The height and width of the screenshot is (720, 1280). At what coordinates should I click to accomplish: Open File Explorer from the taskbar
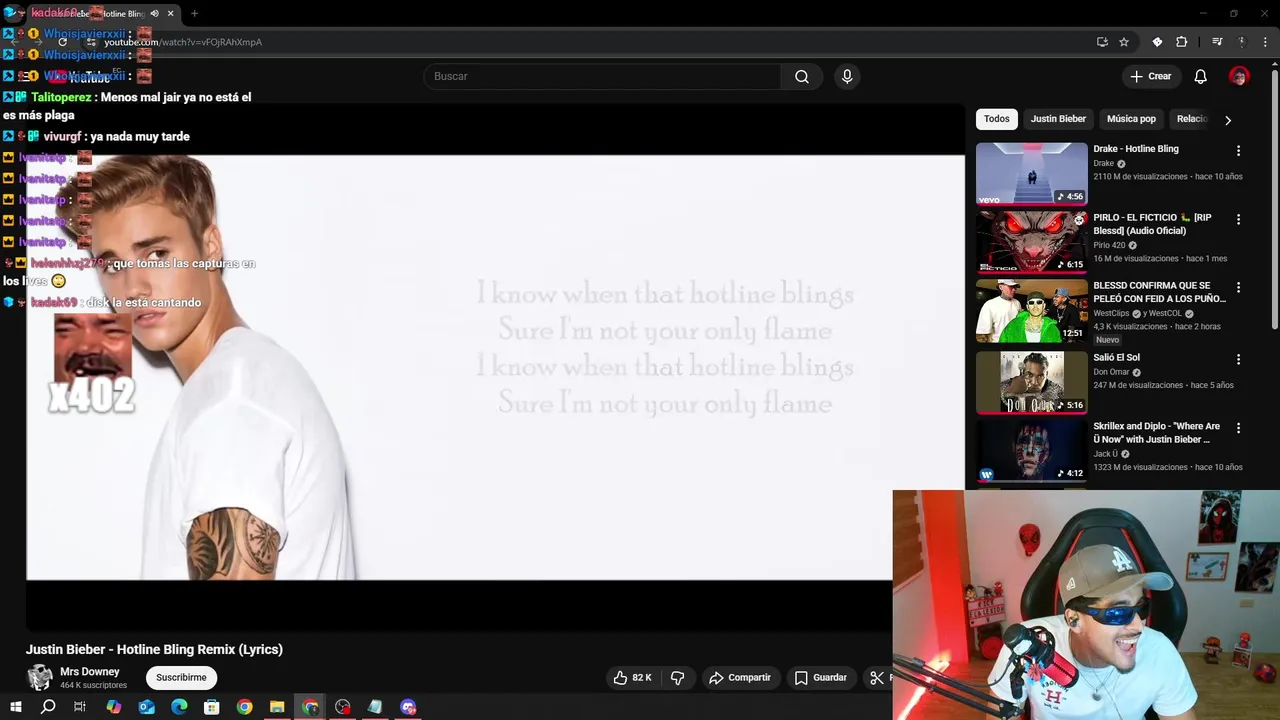click(x=277, y=707)
